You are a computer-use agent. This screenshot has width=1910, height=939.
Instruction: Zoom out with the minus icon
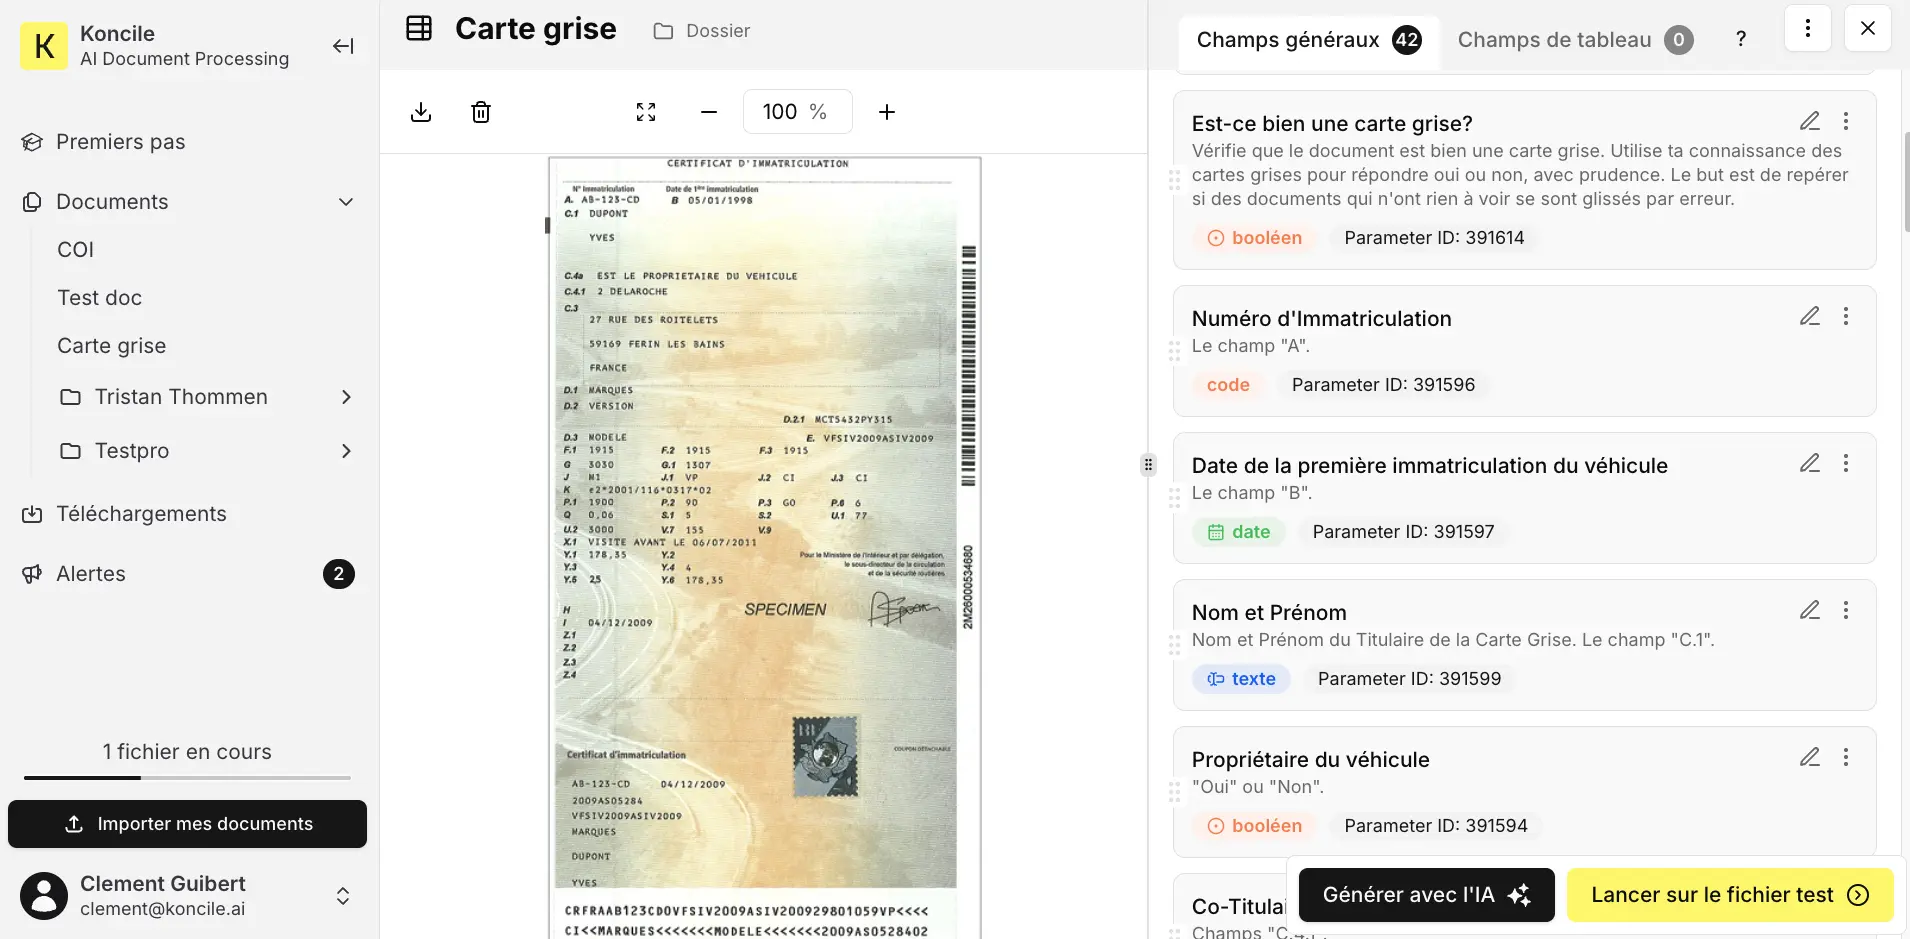(709, 112)
